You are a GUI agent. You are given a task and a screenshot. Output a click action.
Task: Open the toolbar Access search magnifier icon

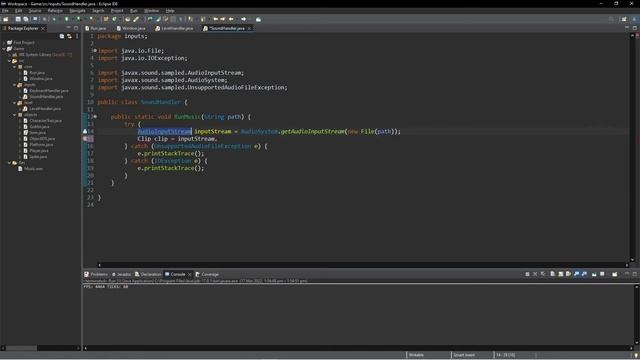tap(611, 19)
